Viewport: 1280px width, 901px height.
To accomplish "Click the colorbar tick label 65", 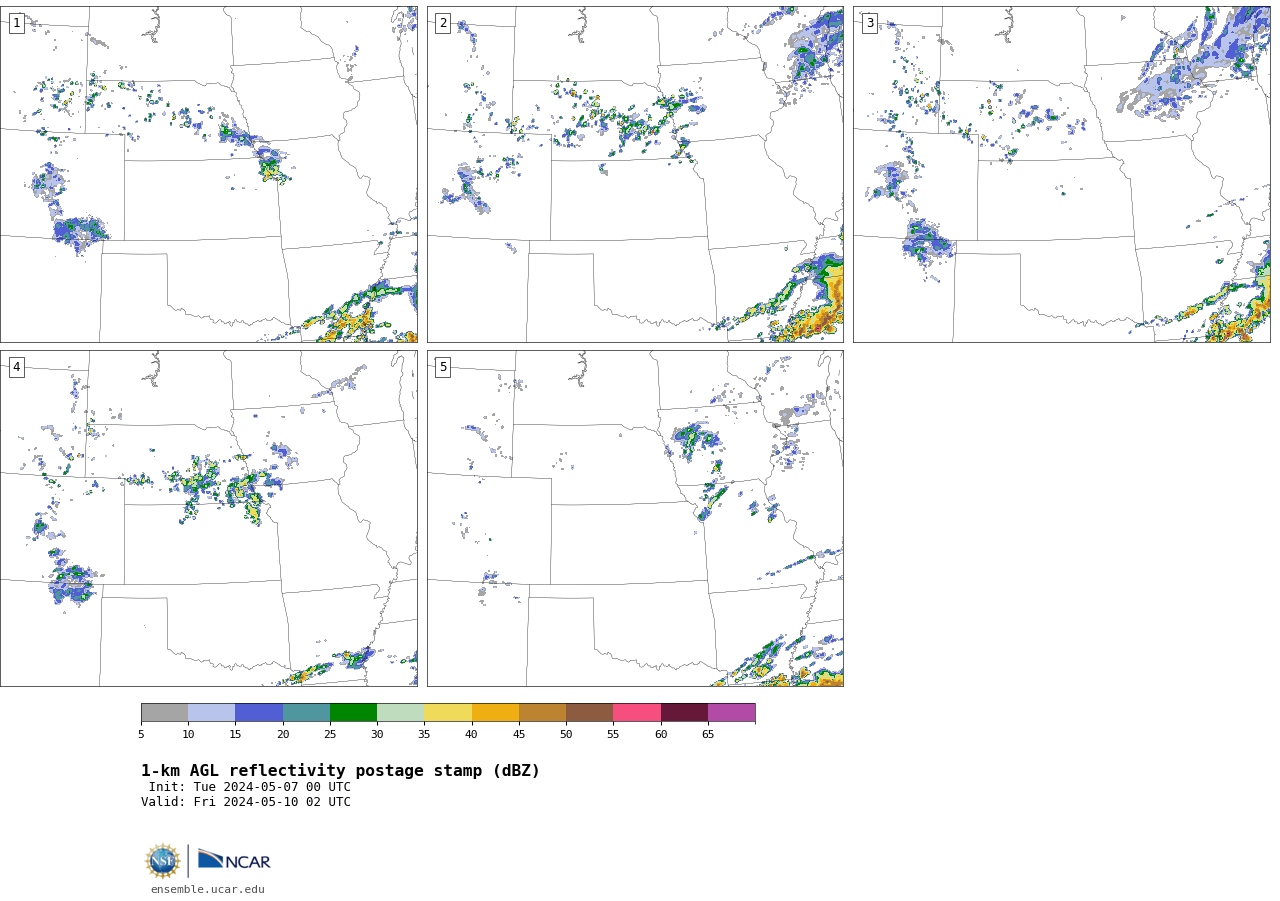I will pyautogui.click(x=708, y=734).
